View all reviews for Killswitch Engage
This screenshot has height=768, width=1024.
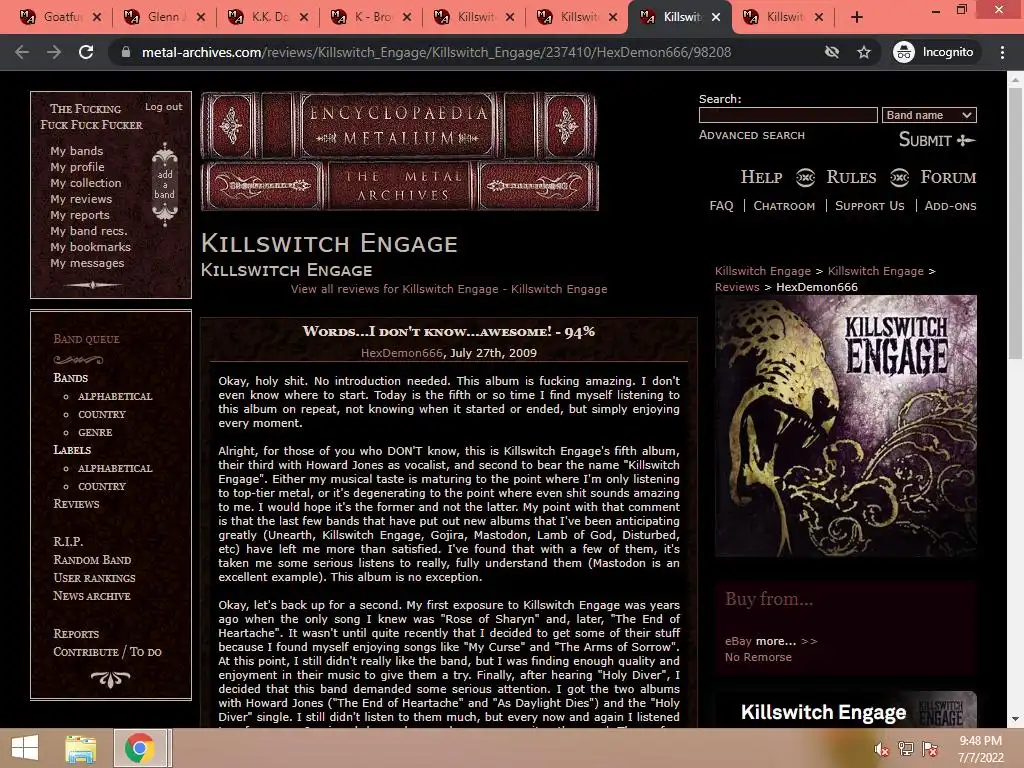449,289
